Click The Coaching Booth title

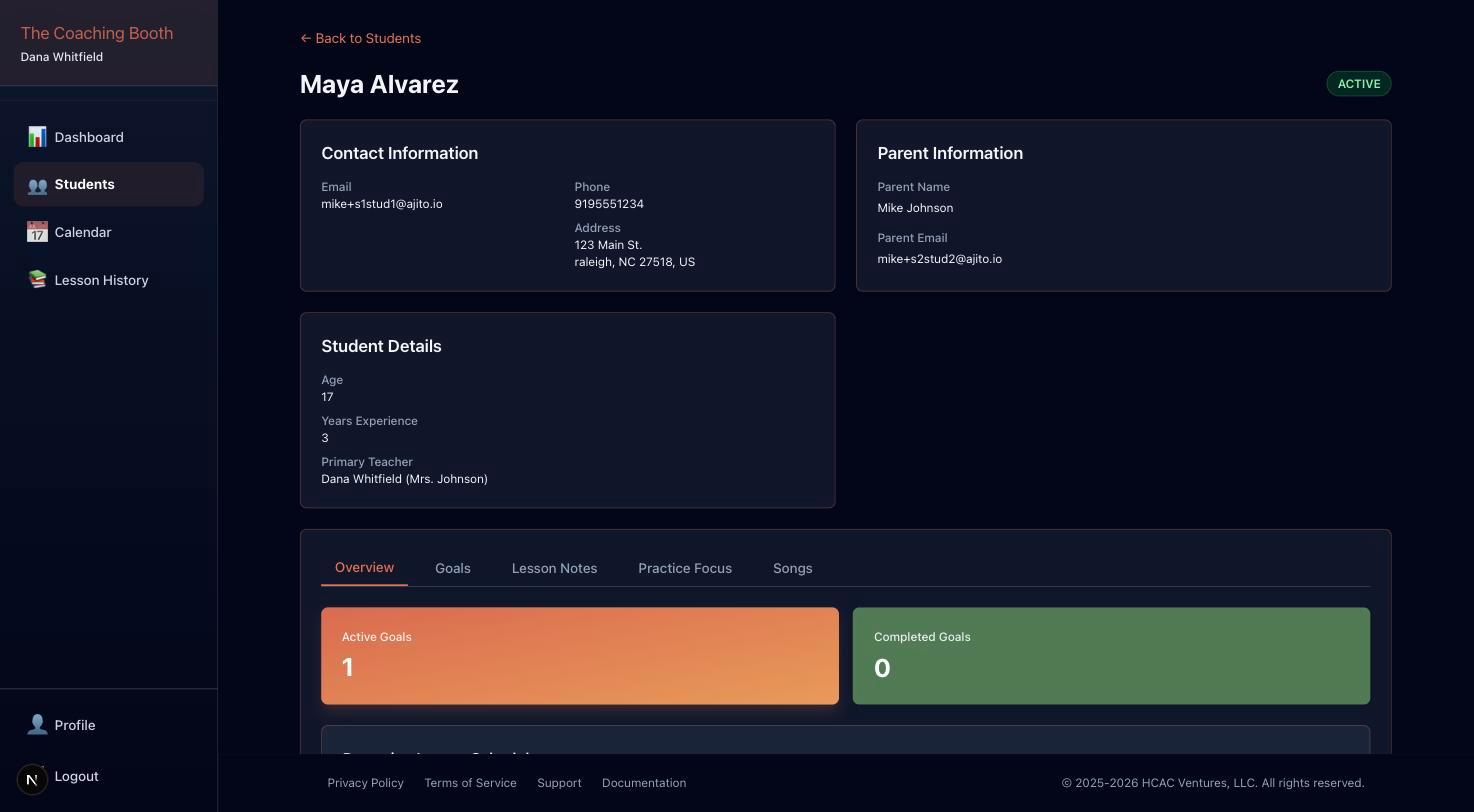click(97, 33)
